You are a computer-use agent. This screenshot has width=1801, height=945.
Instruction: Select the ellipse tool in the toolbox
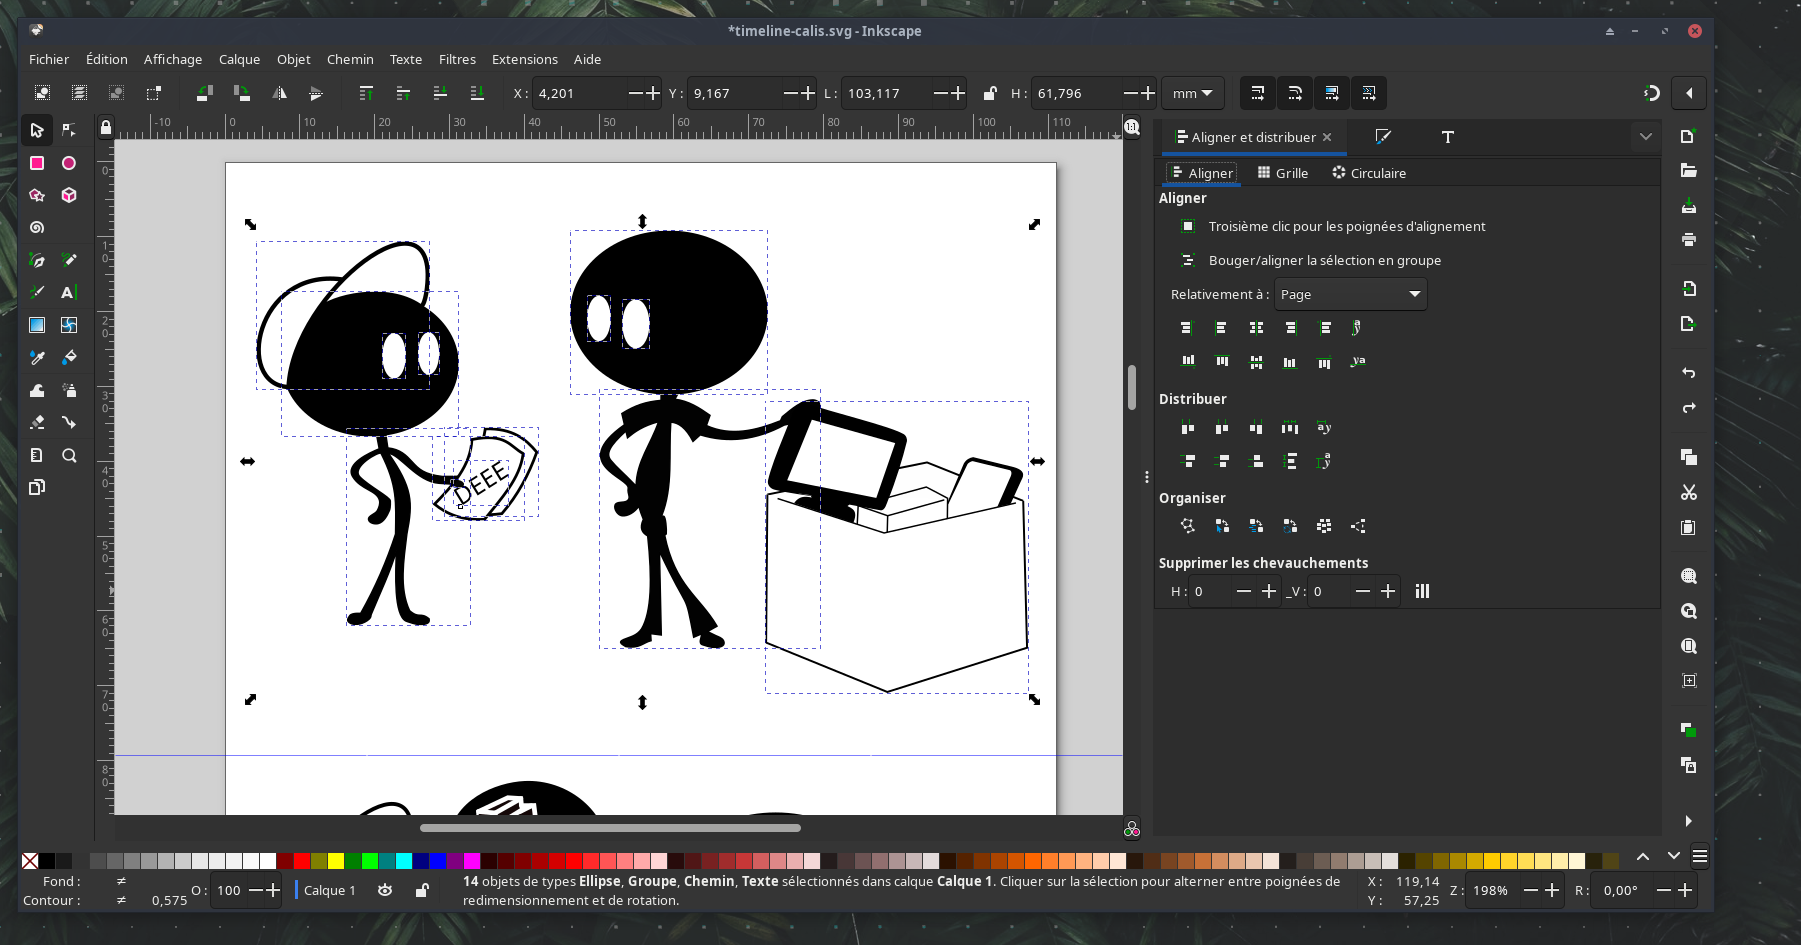[69, 163]
